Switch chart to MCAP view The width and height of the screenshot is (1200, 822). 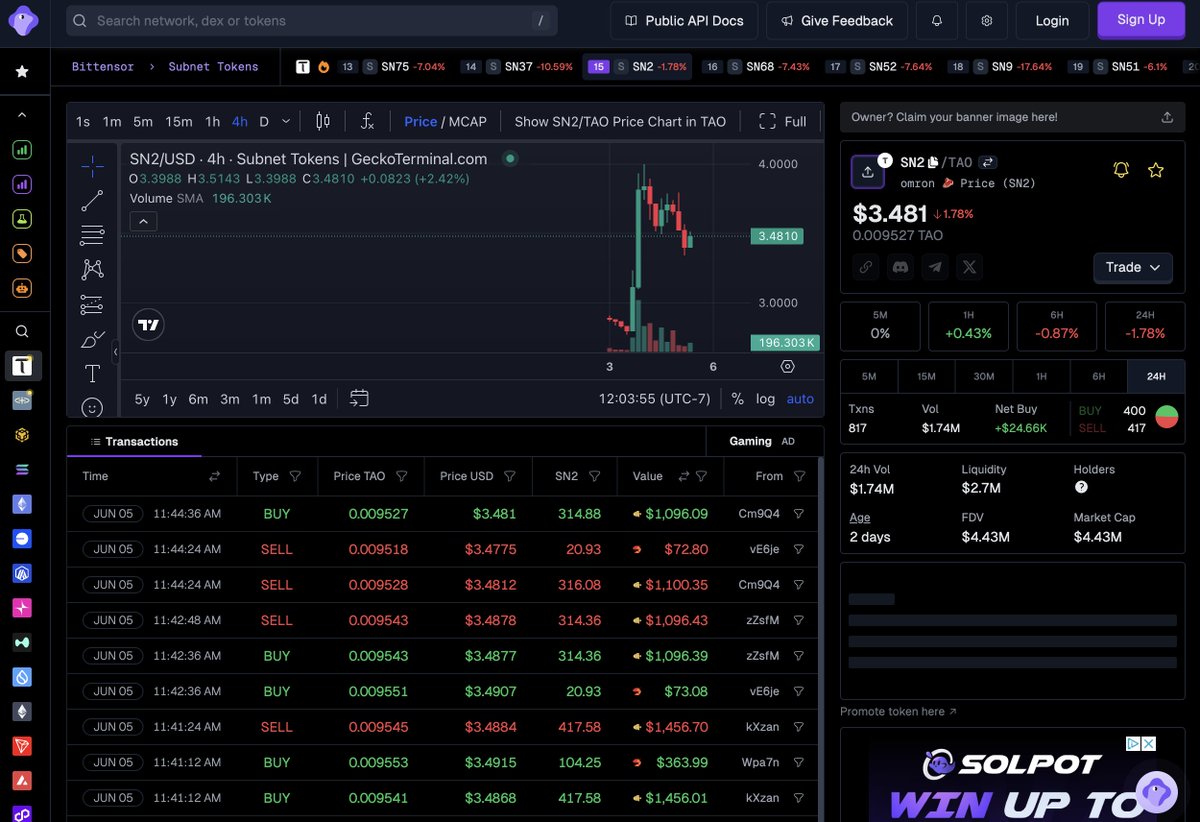[468, 122]
